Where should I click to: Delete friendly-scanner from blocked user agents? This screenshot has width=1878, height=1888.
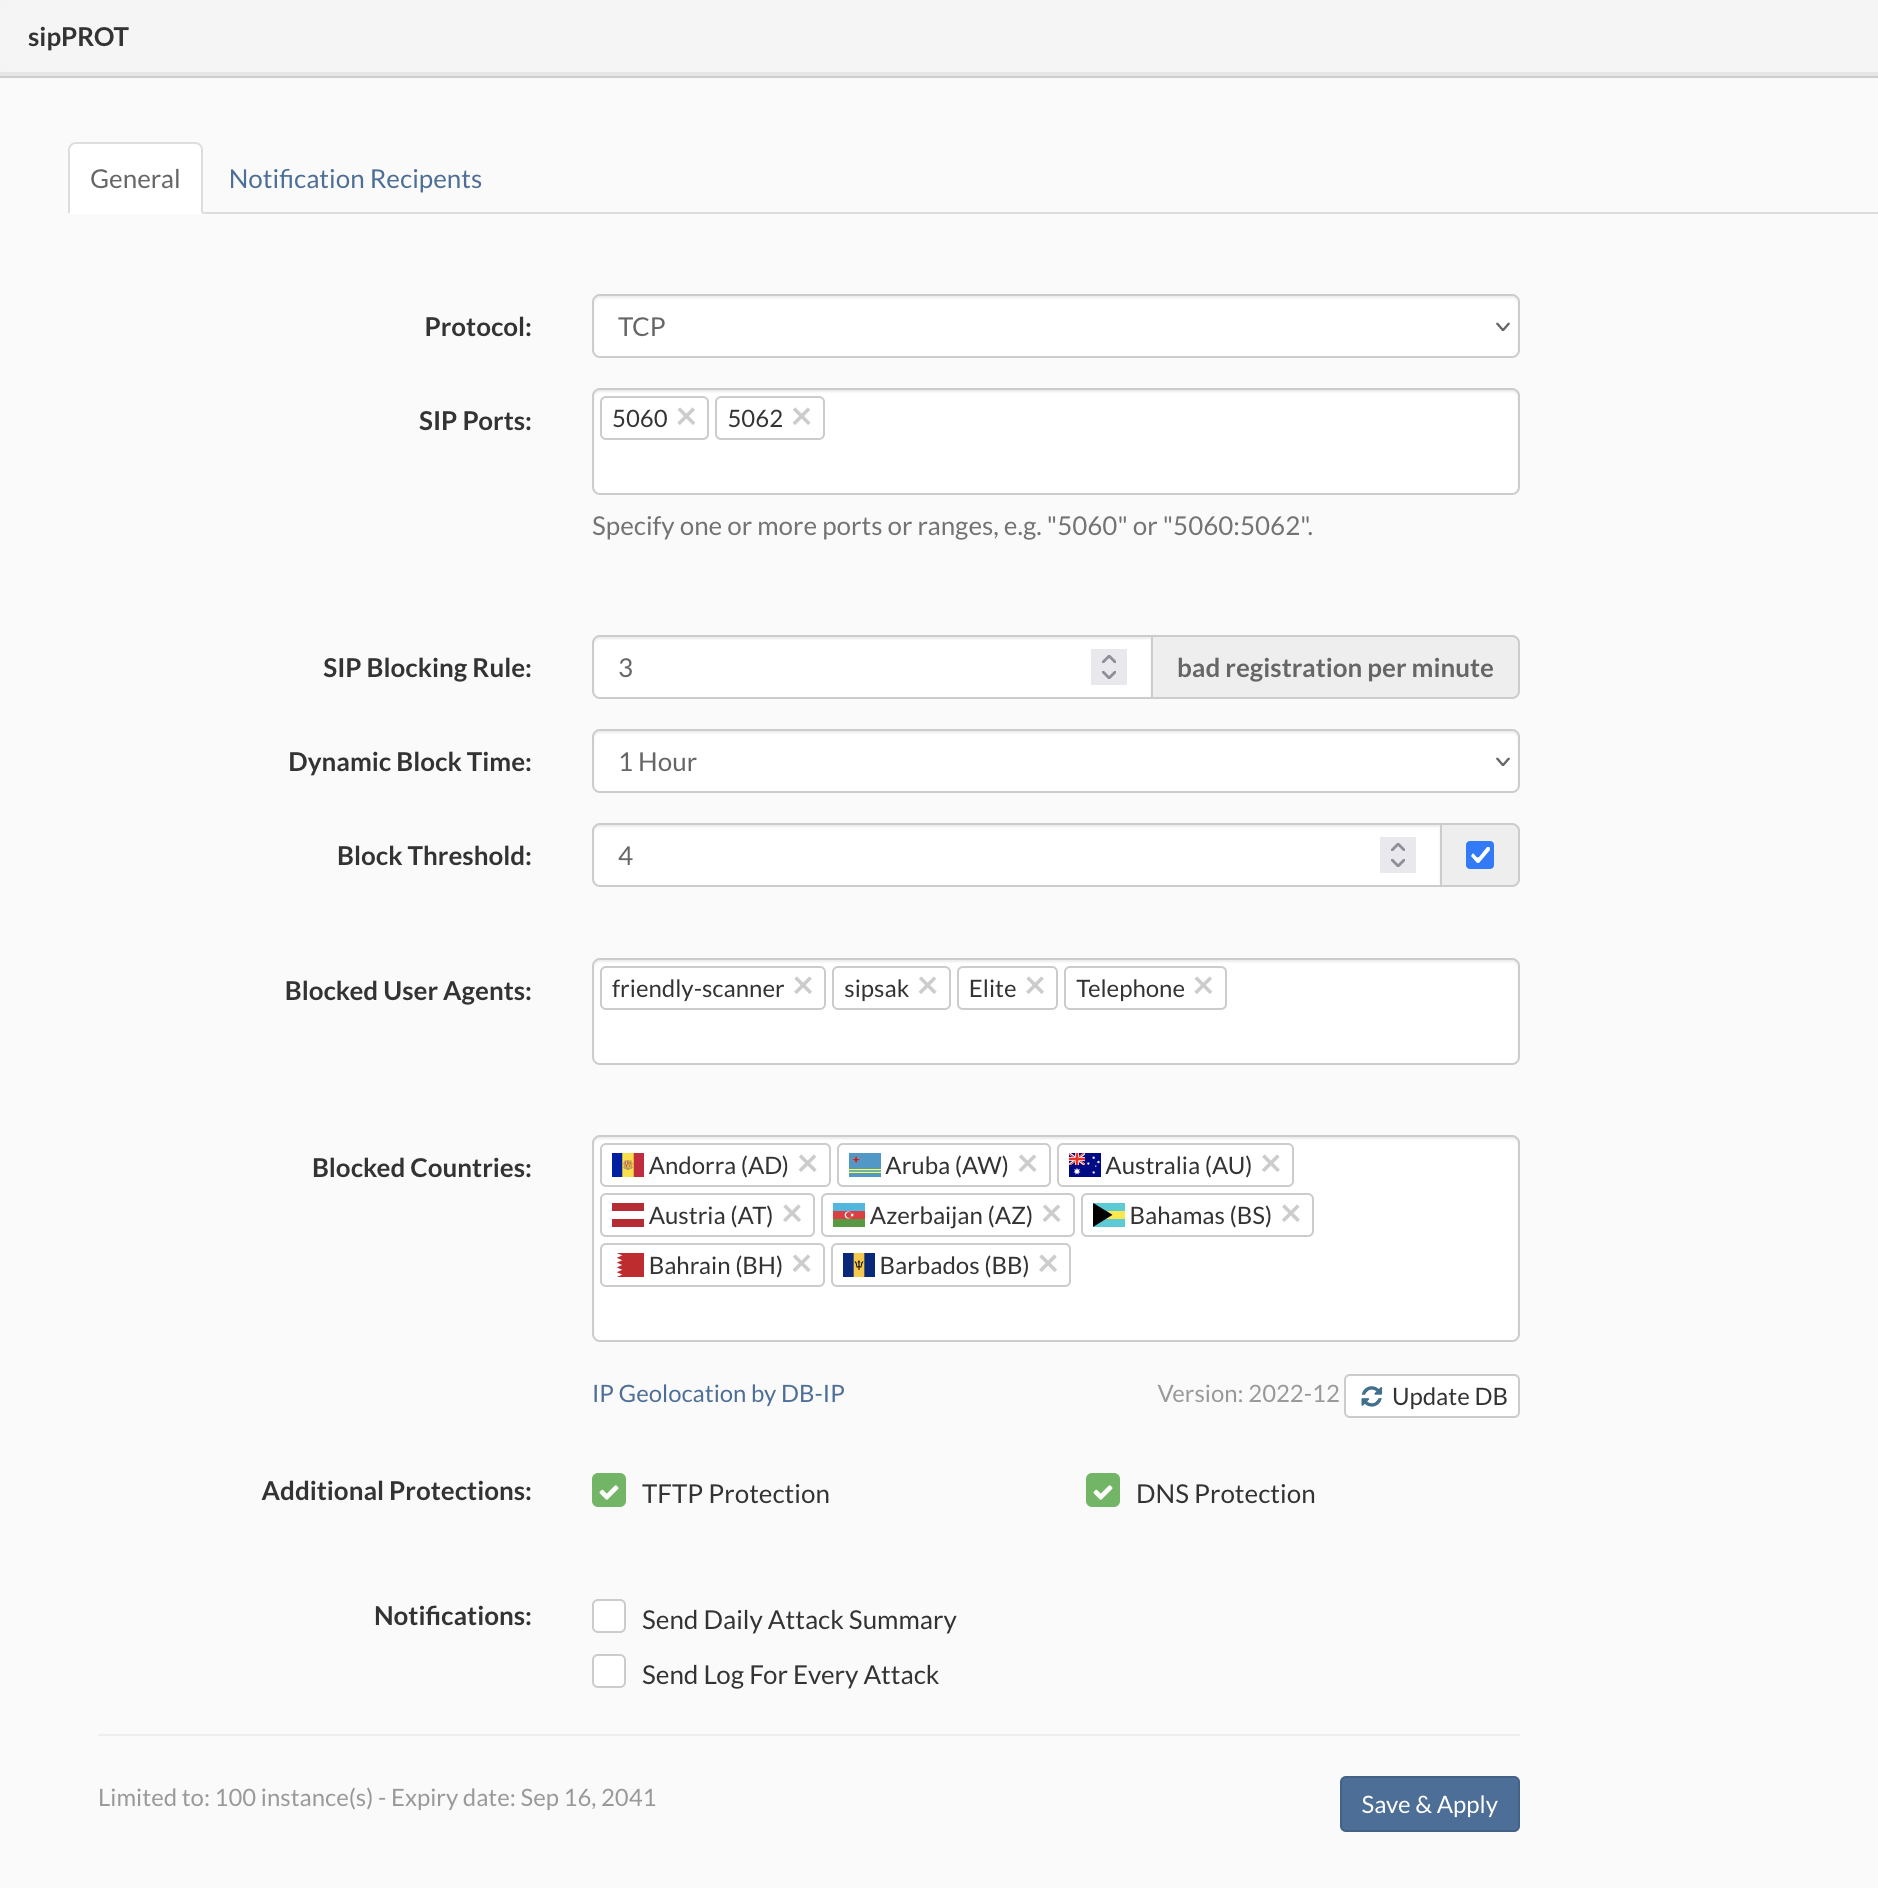tap(802, 987)
